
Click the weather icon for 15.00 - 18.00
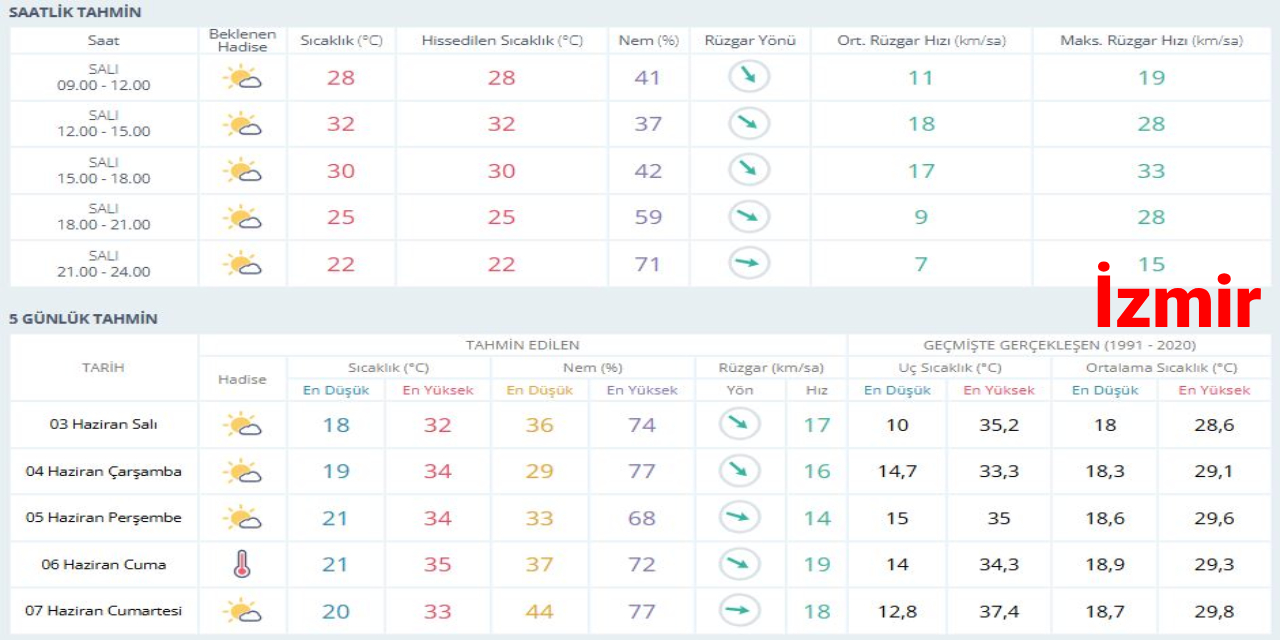(x=242, y=171)
